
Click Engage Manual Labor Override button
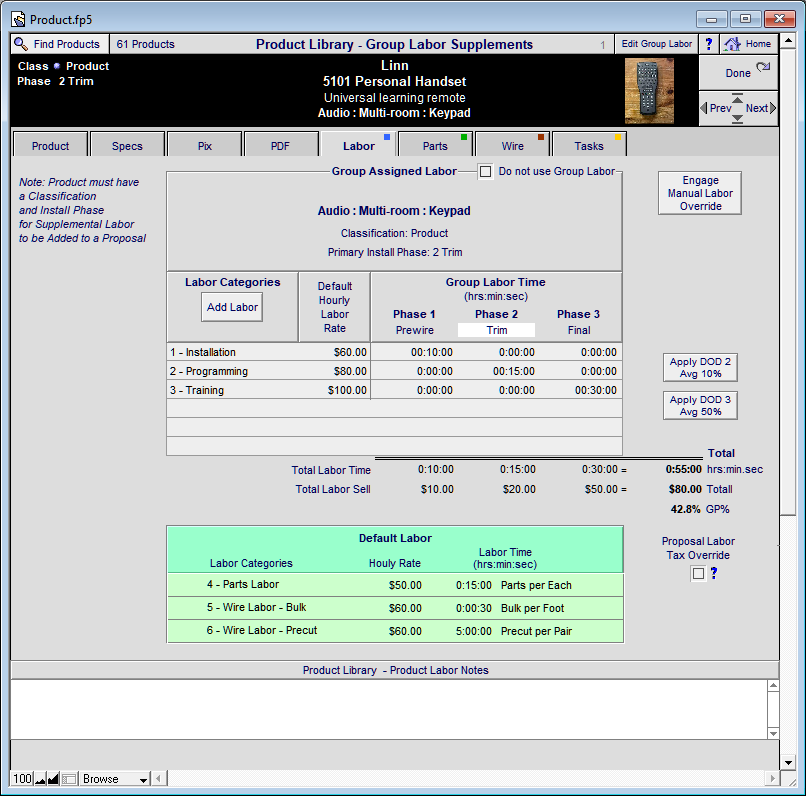tap(700, 193)
